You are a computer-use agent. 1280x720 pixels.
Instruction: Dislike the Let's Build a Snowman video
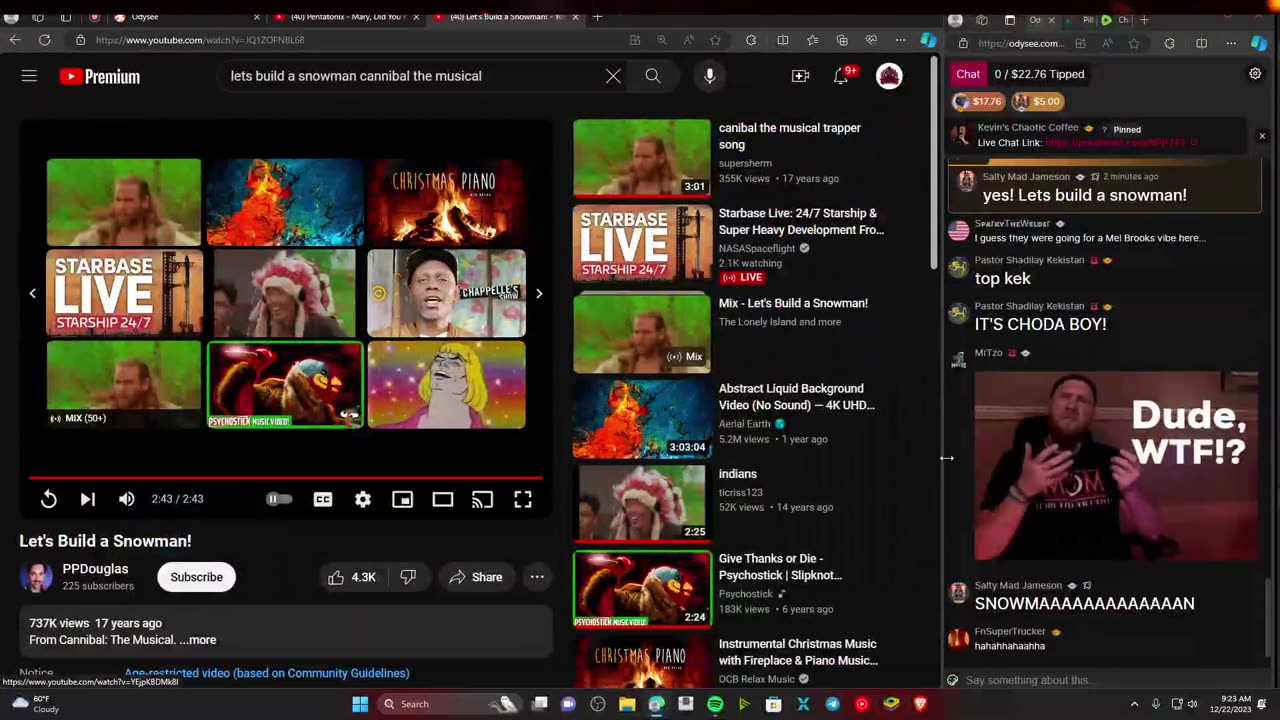tap(408, 577)
